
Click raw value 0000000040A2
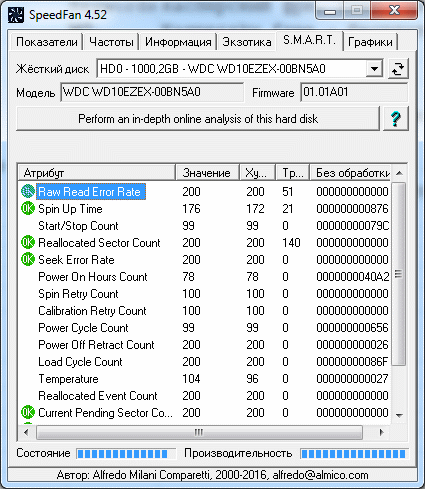point(353,277)
